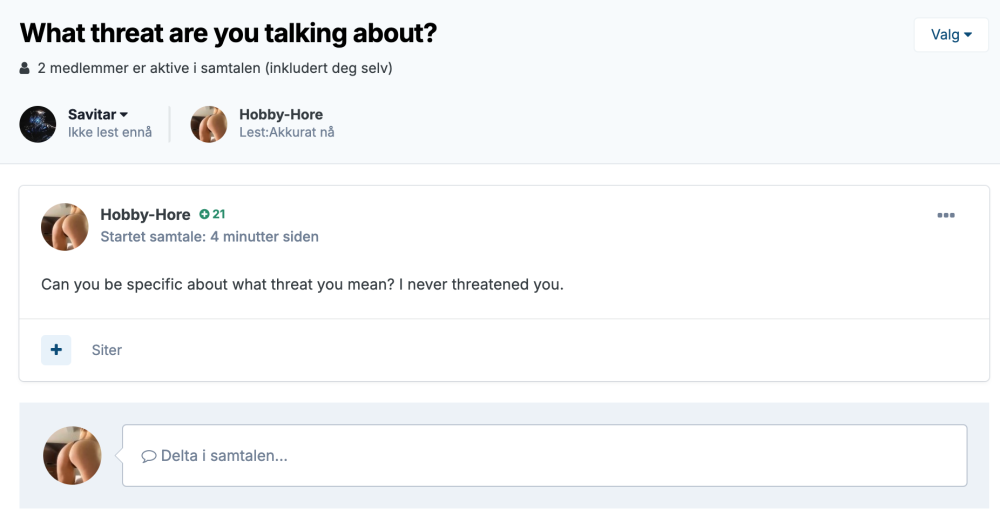
Task: Click the post author's avatar
Action: pyautogui.click(x=65, y=227)
